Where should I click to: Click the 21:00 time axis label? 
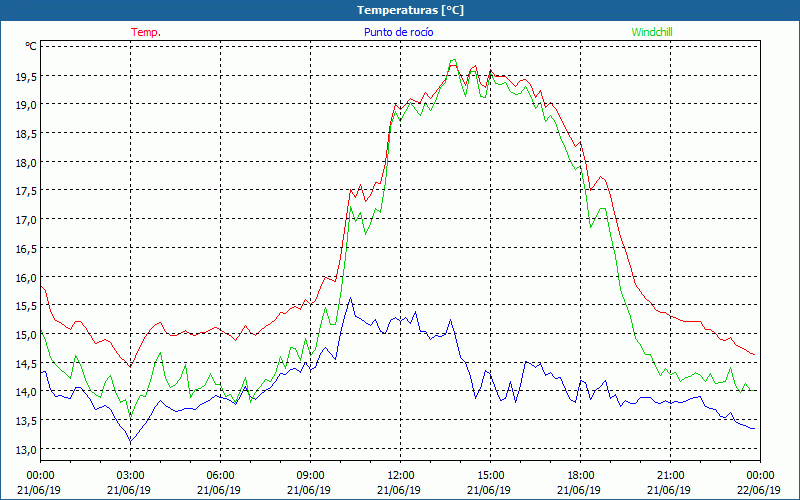(670, 476)
